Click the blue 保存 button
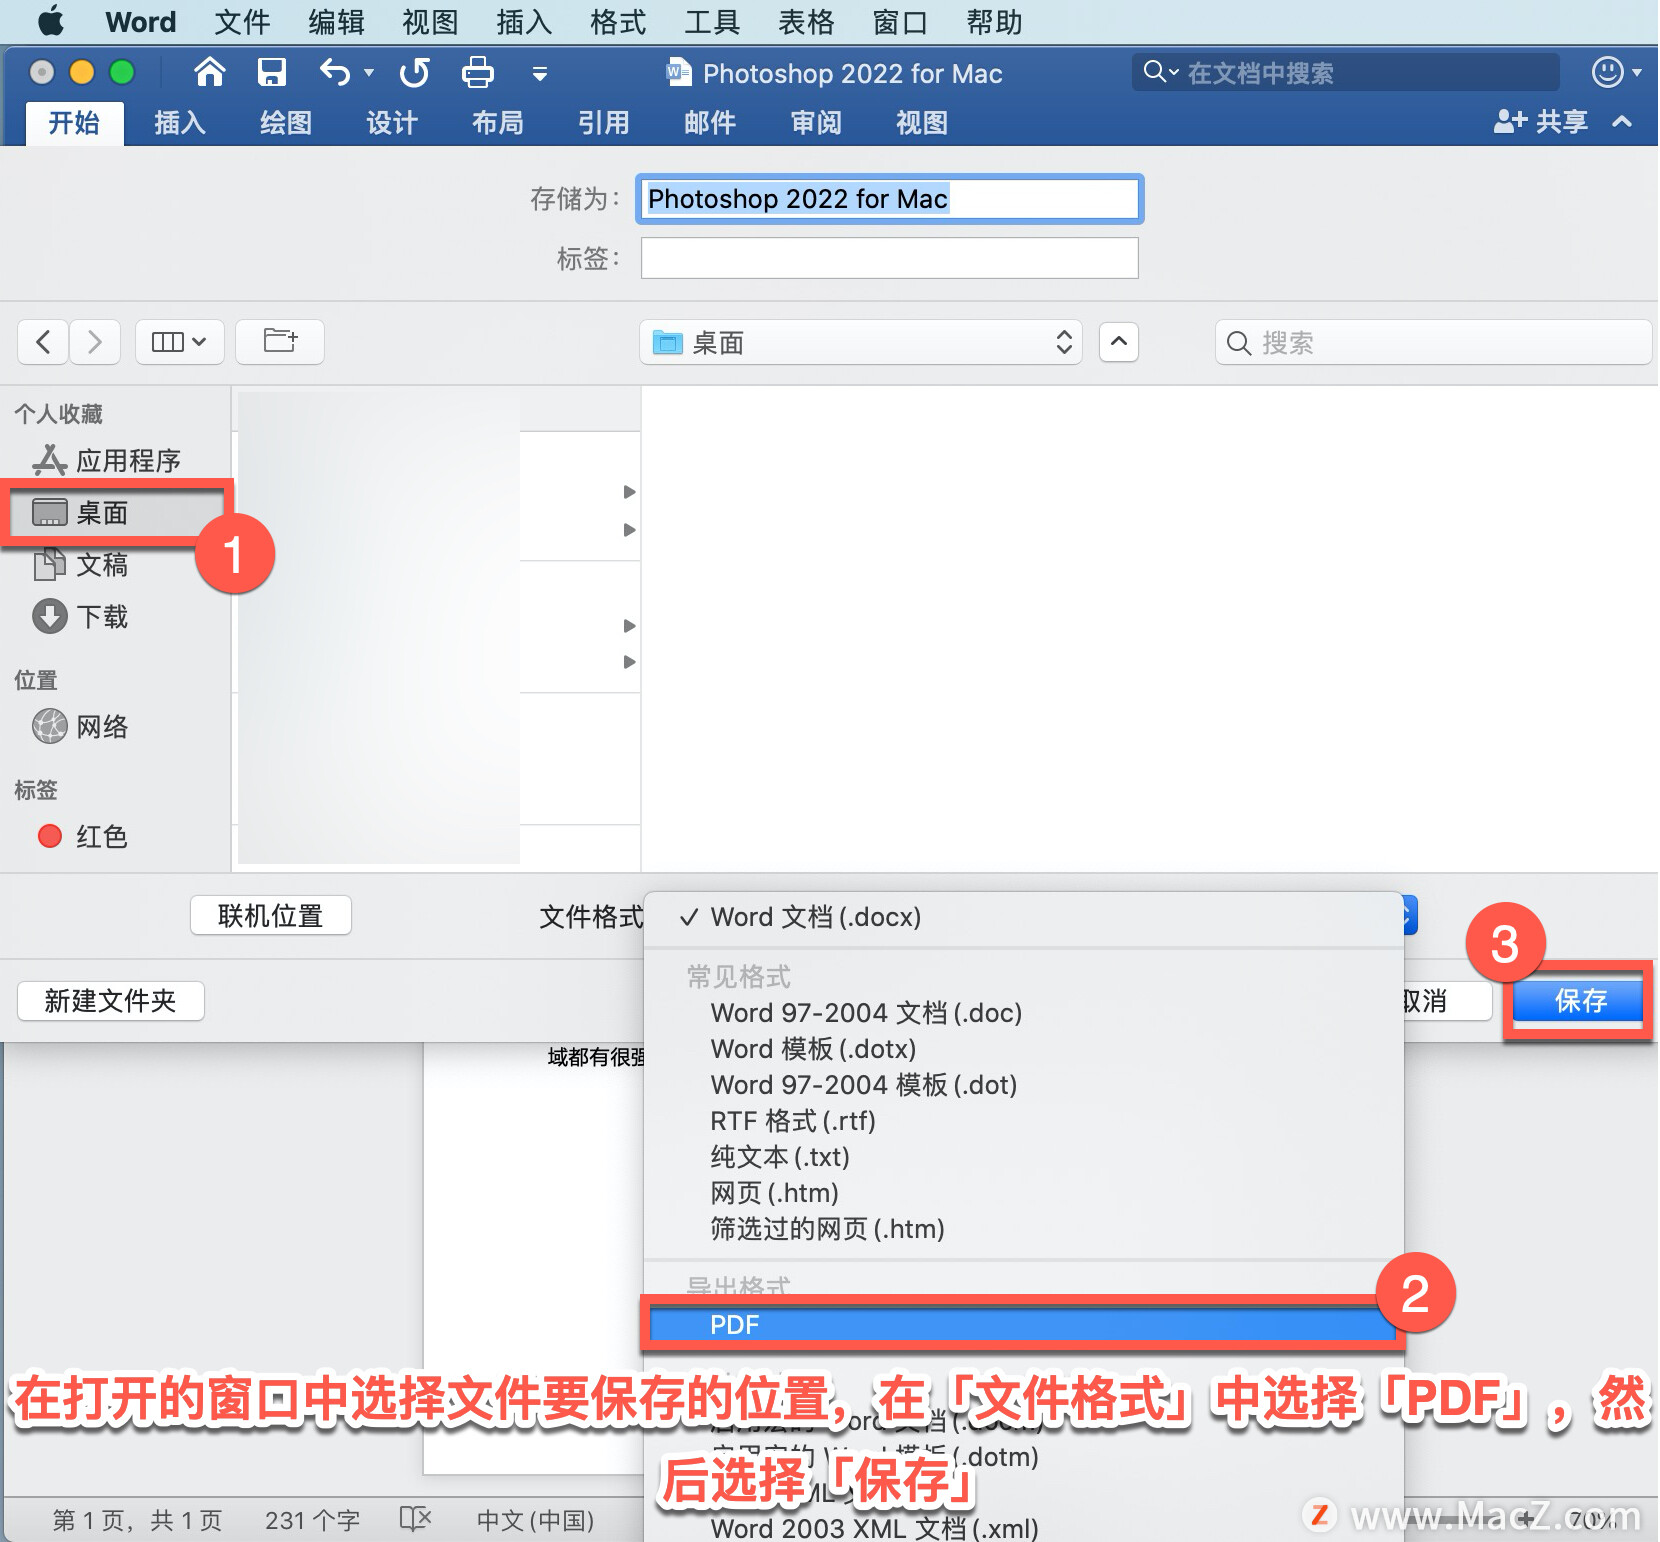 (1579, 1001)
